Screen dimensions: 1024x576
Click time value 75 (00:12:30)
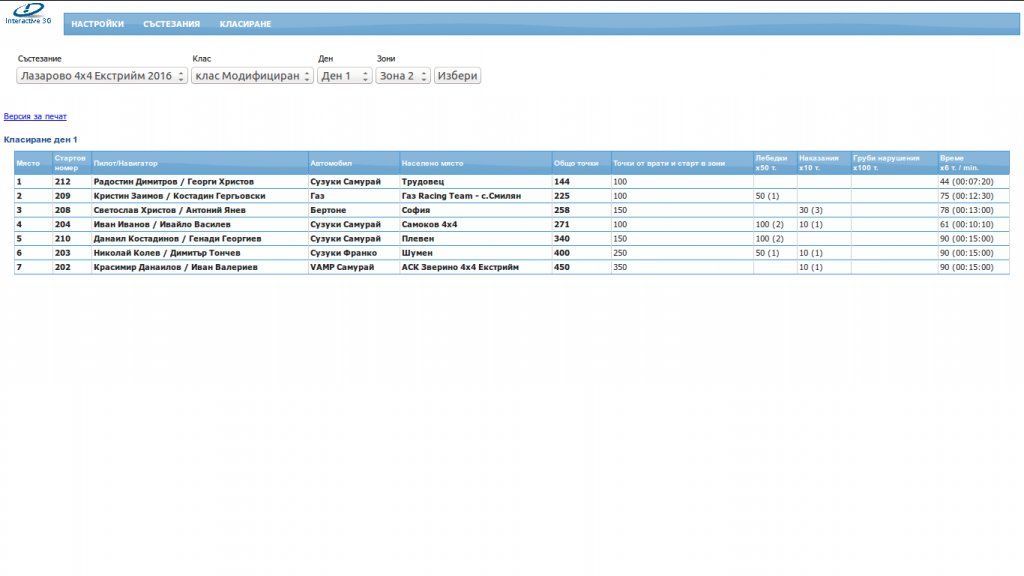click(967, 196)
